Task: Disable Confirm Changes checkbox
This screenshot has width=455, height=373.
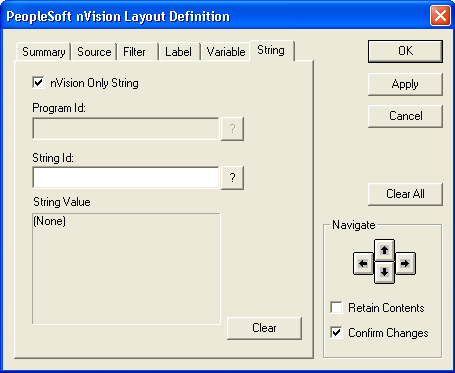Action: pos(336,332)
